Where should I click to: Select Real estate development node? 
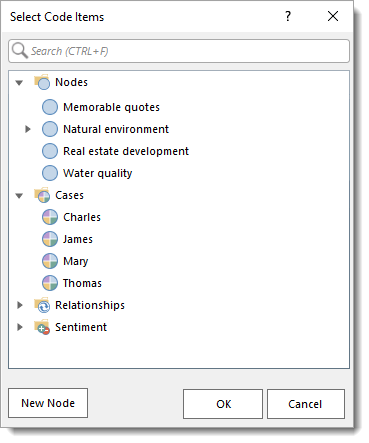point(126,151)
